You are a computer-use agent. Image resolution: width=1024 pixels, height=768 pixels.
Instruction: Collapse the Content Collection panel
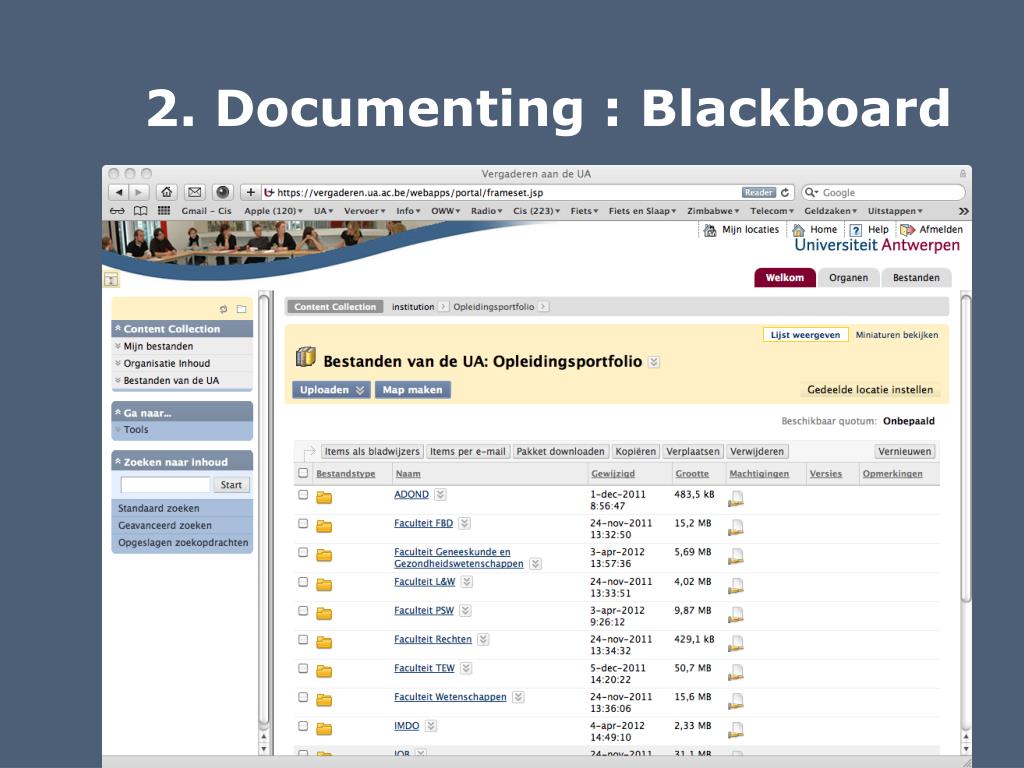tap(118, 328)
